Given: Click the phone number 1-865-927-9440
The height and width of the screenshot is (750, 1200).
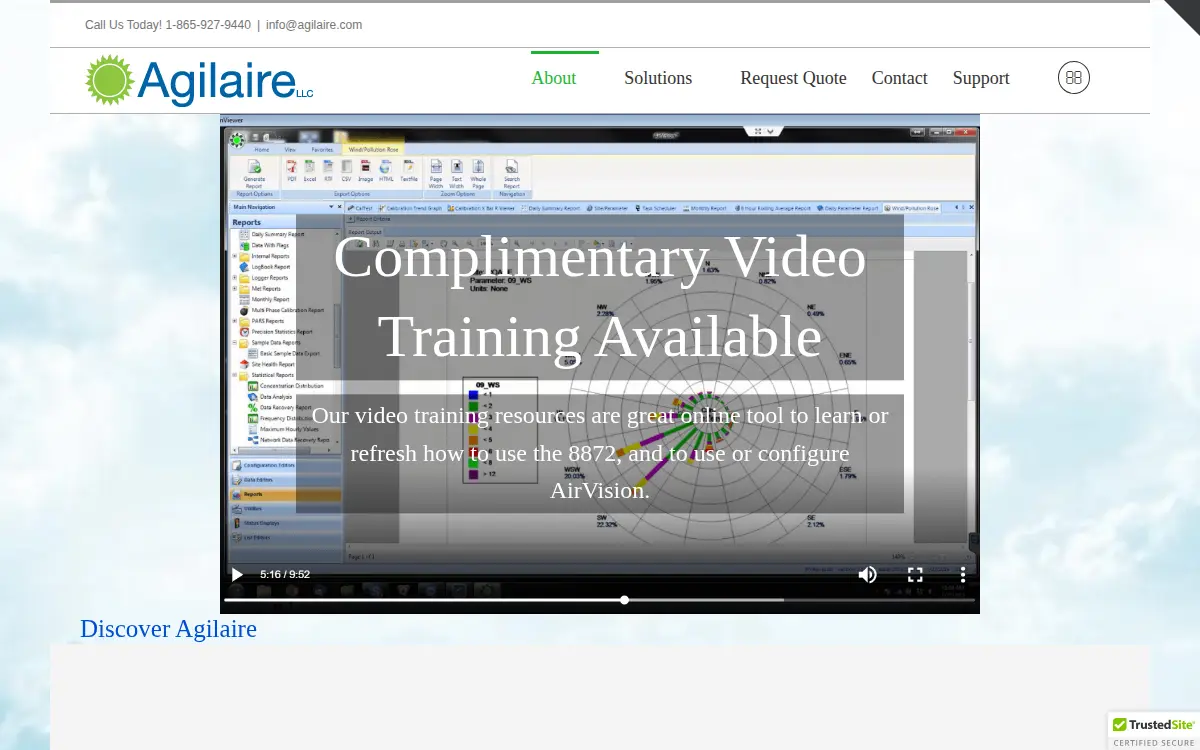Looking at the screenshot, I should (x=208, y=25).
